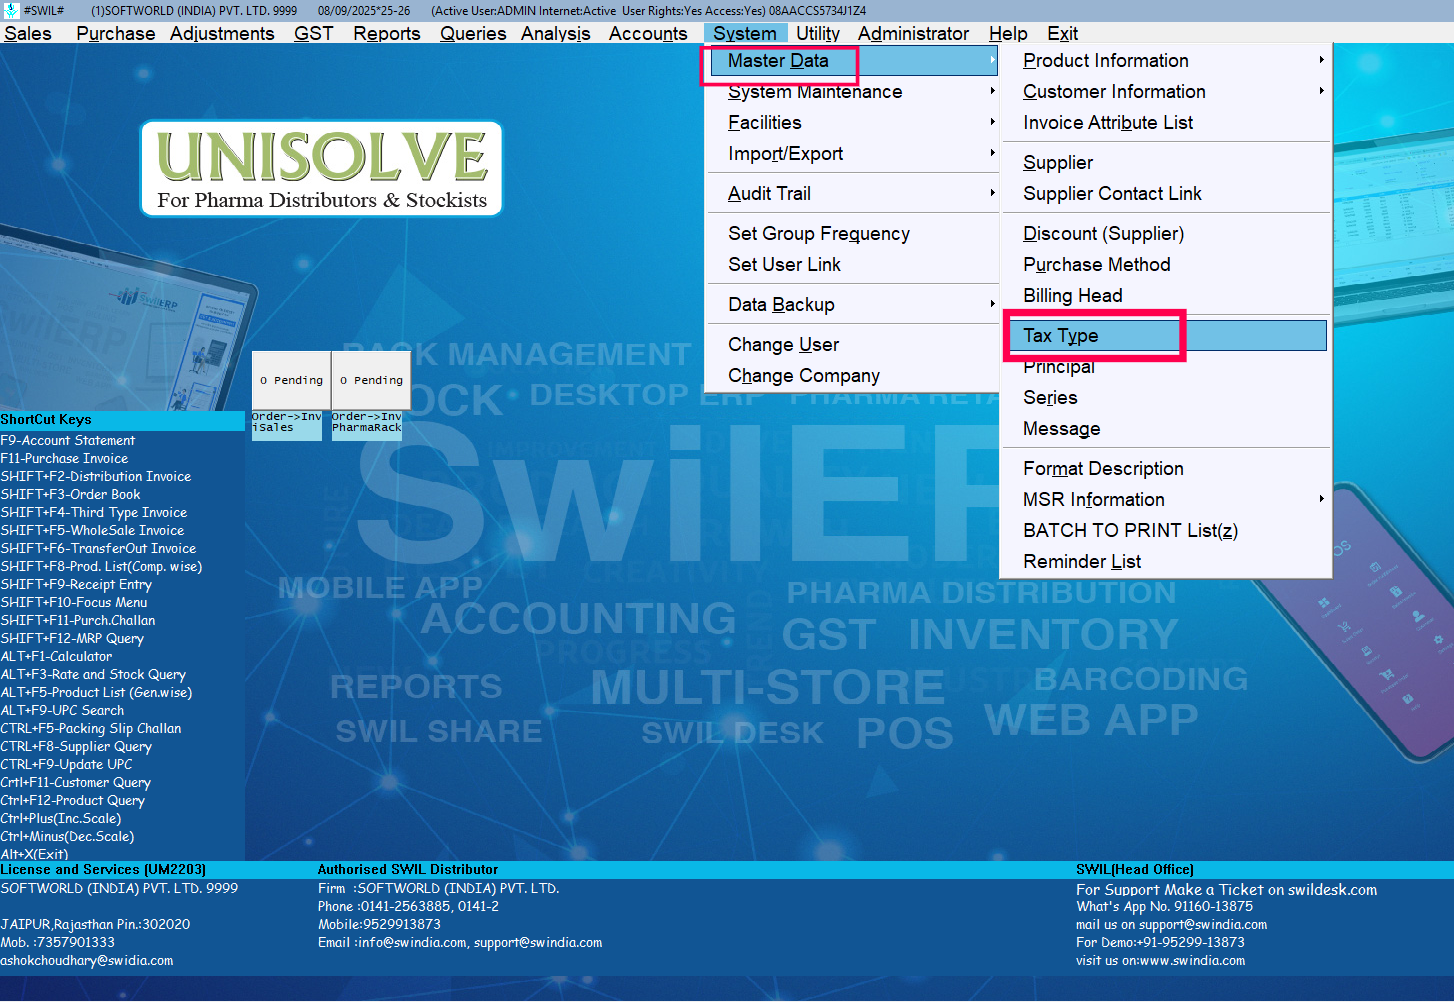1454x1002 pixels.
Task: Open the Queries menu
Action: (473, 33)
